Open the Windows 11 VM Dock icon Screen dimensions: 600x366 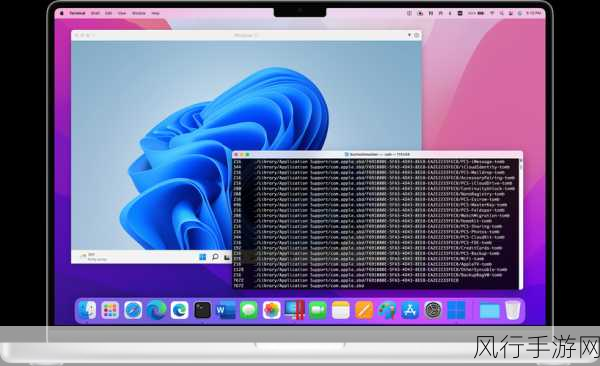tap(456, 310)
